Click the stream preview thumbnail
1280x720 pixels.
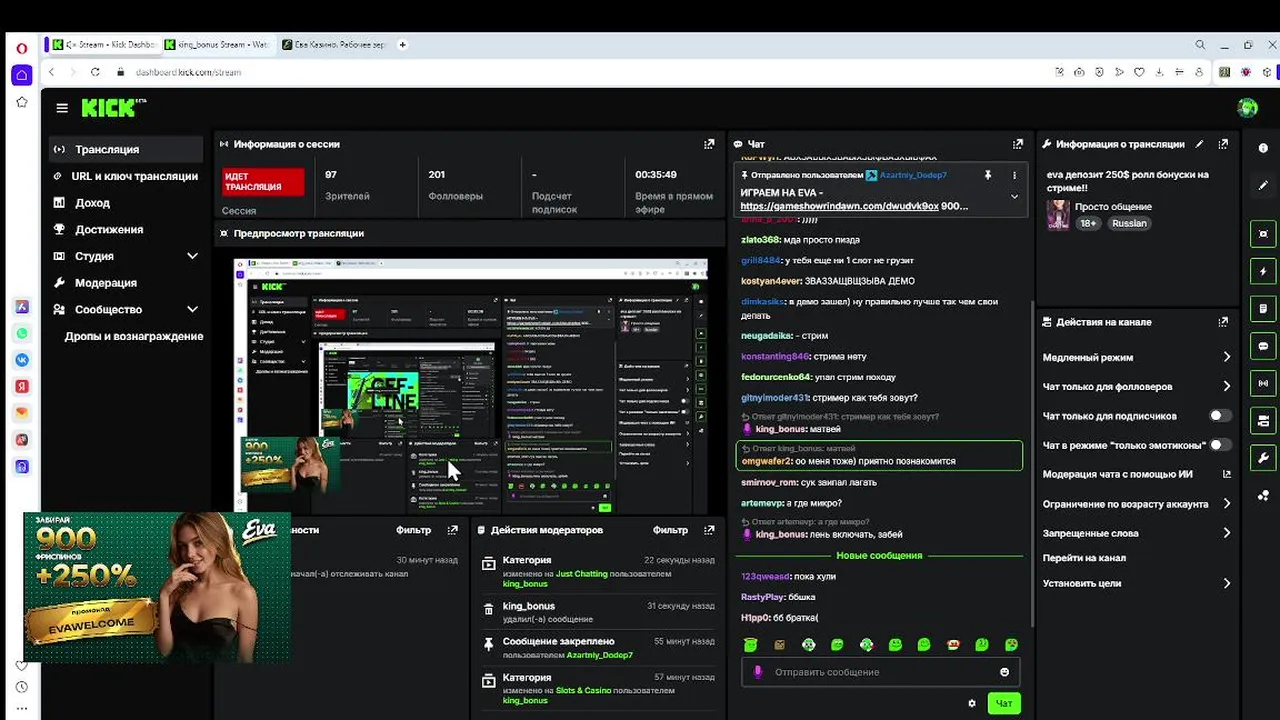470,385
